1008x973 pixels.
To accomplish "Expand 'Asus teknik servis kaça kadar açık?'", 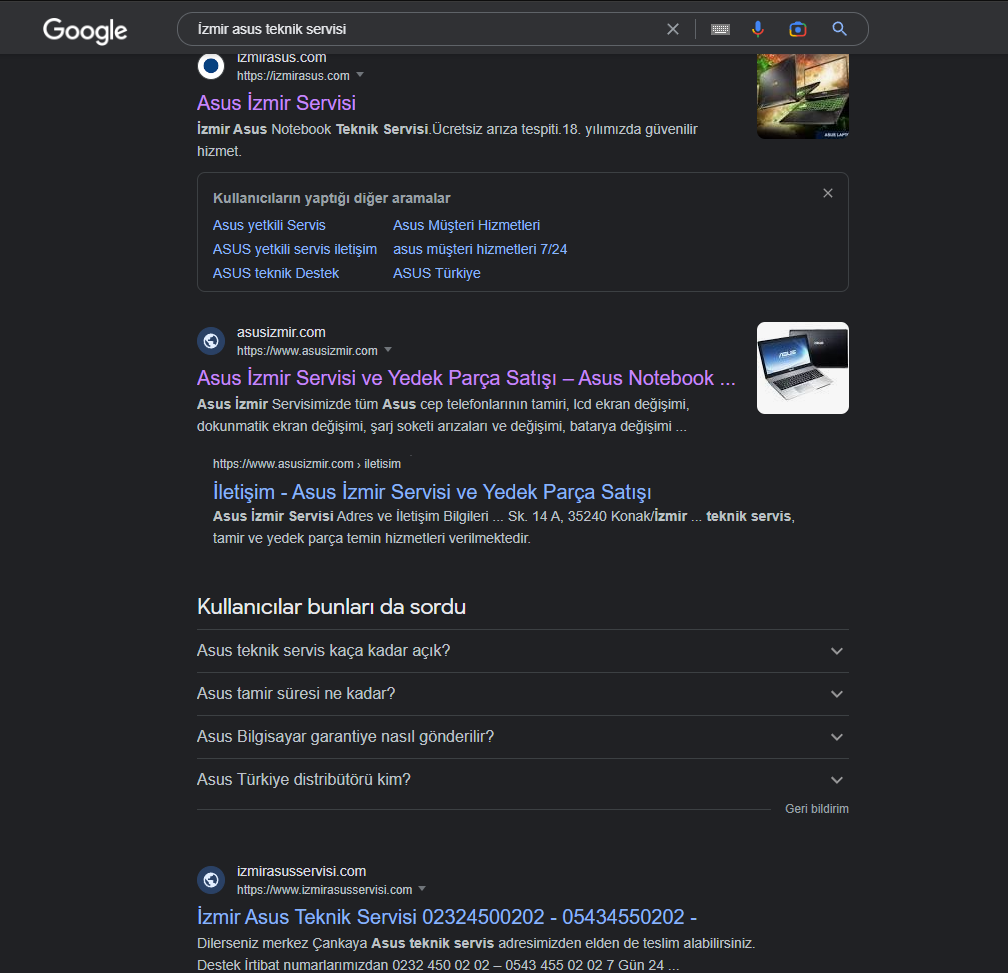I will pos(523,651).
